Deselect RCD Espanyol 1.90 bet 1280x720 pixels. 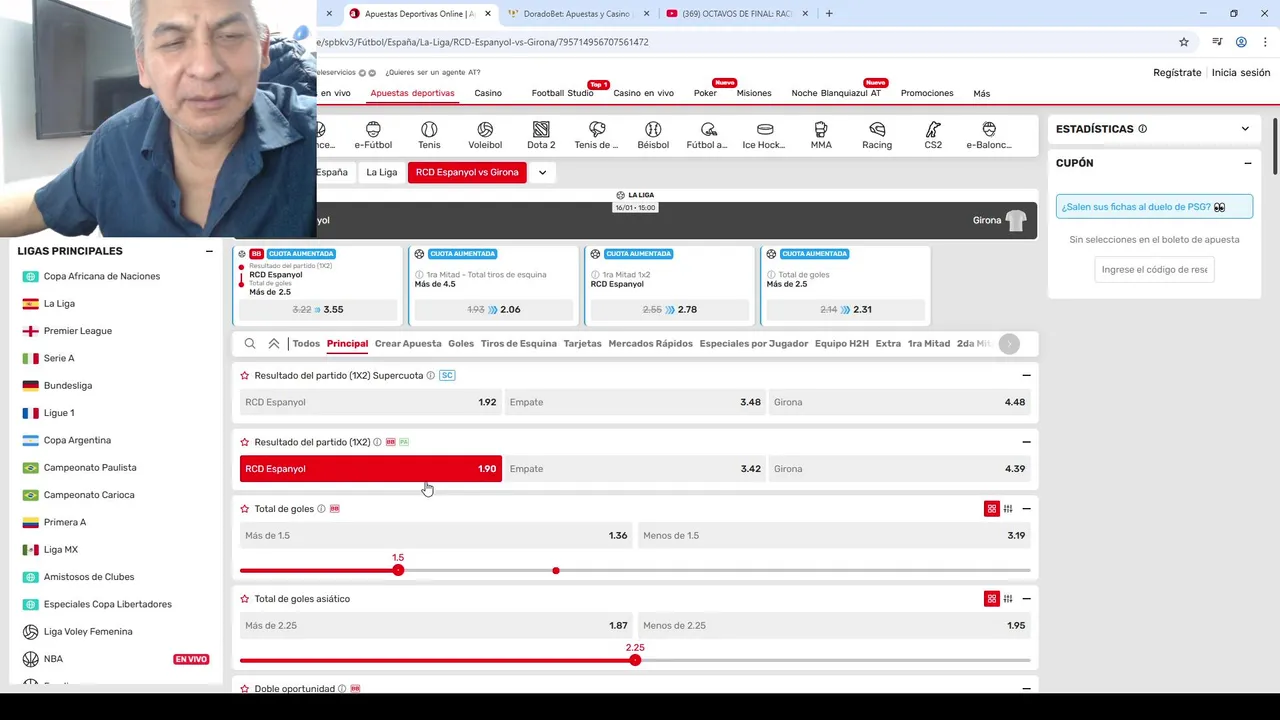click(371, 469)
